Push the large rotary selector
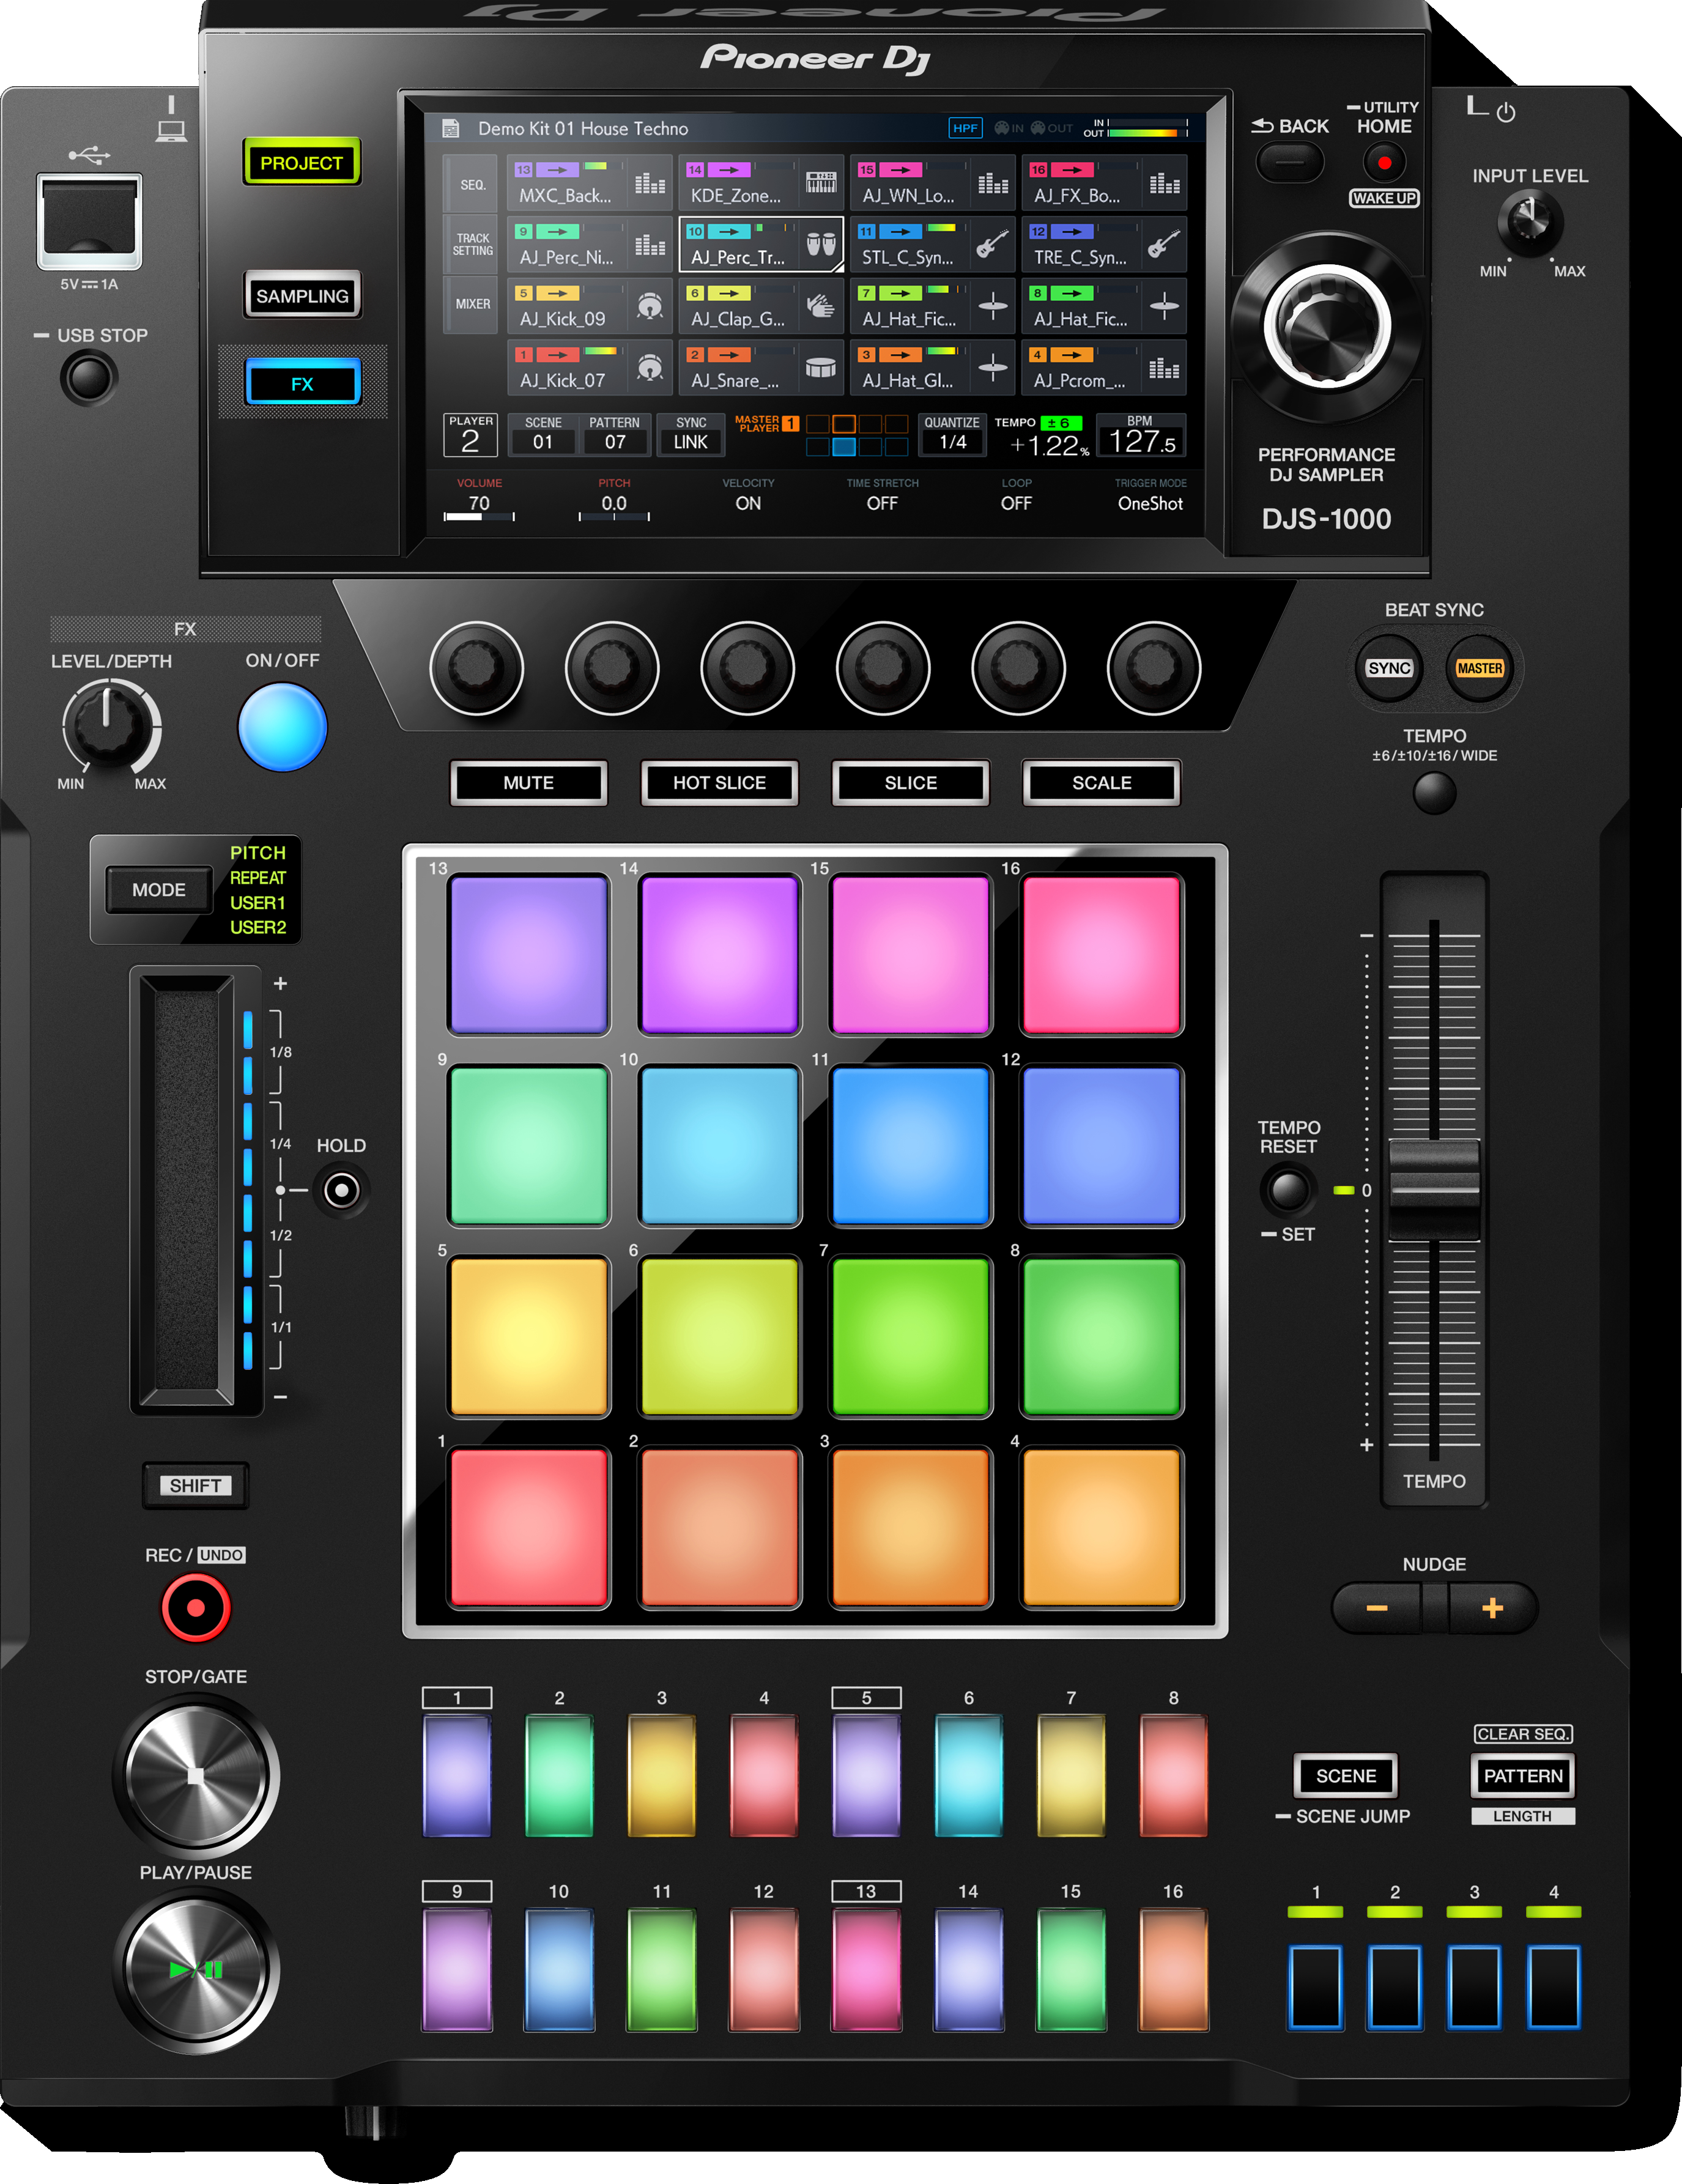 1327,326
